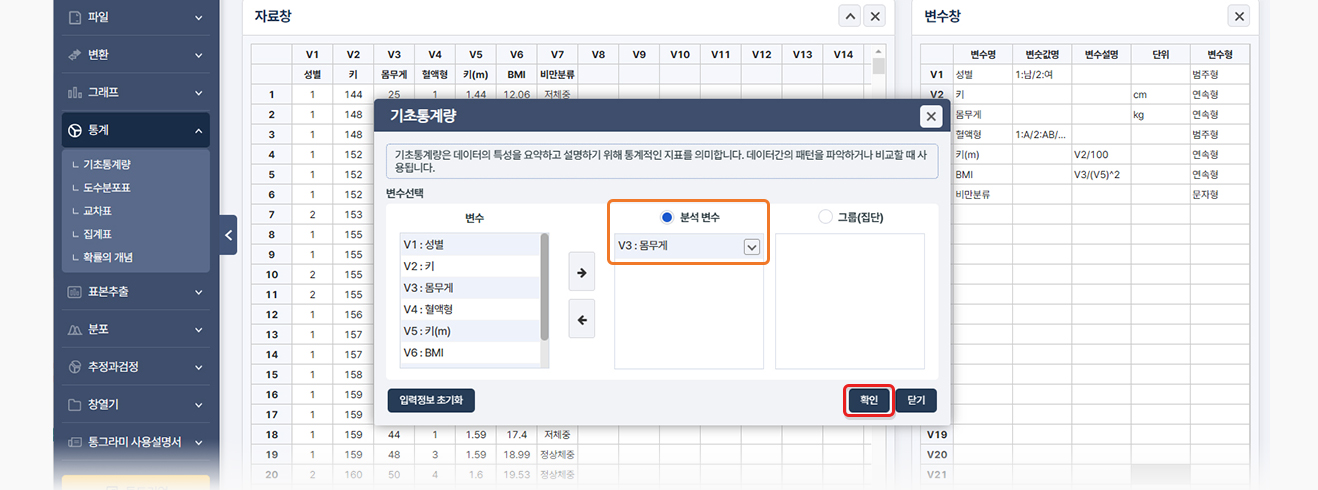Collapse the sidebar with left arrow handle
This screenshot has width=1318, height=490.
[x=228, y=235]
